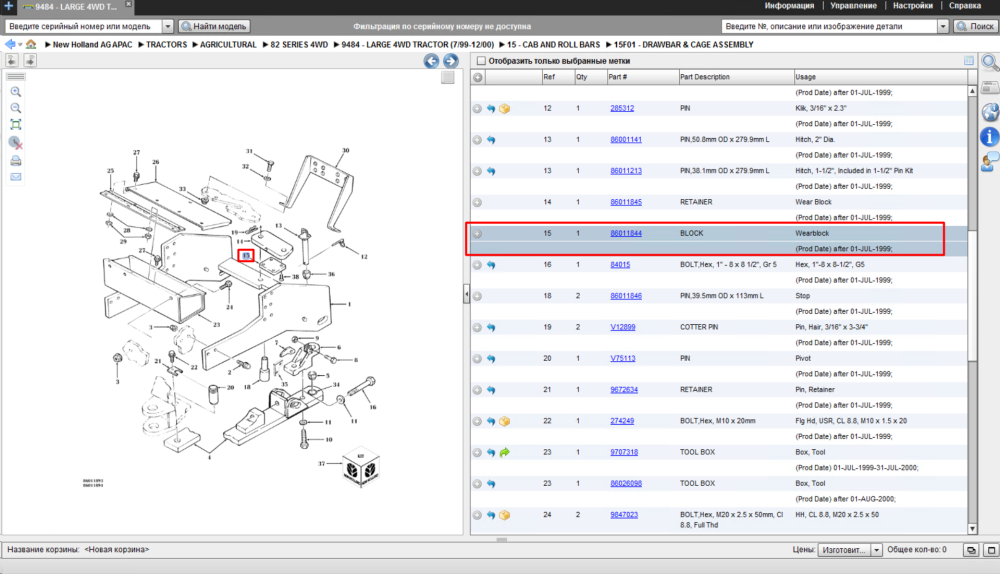
Task: Zoom in on the parts diagram
Action: coord(16,92)
